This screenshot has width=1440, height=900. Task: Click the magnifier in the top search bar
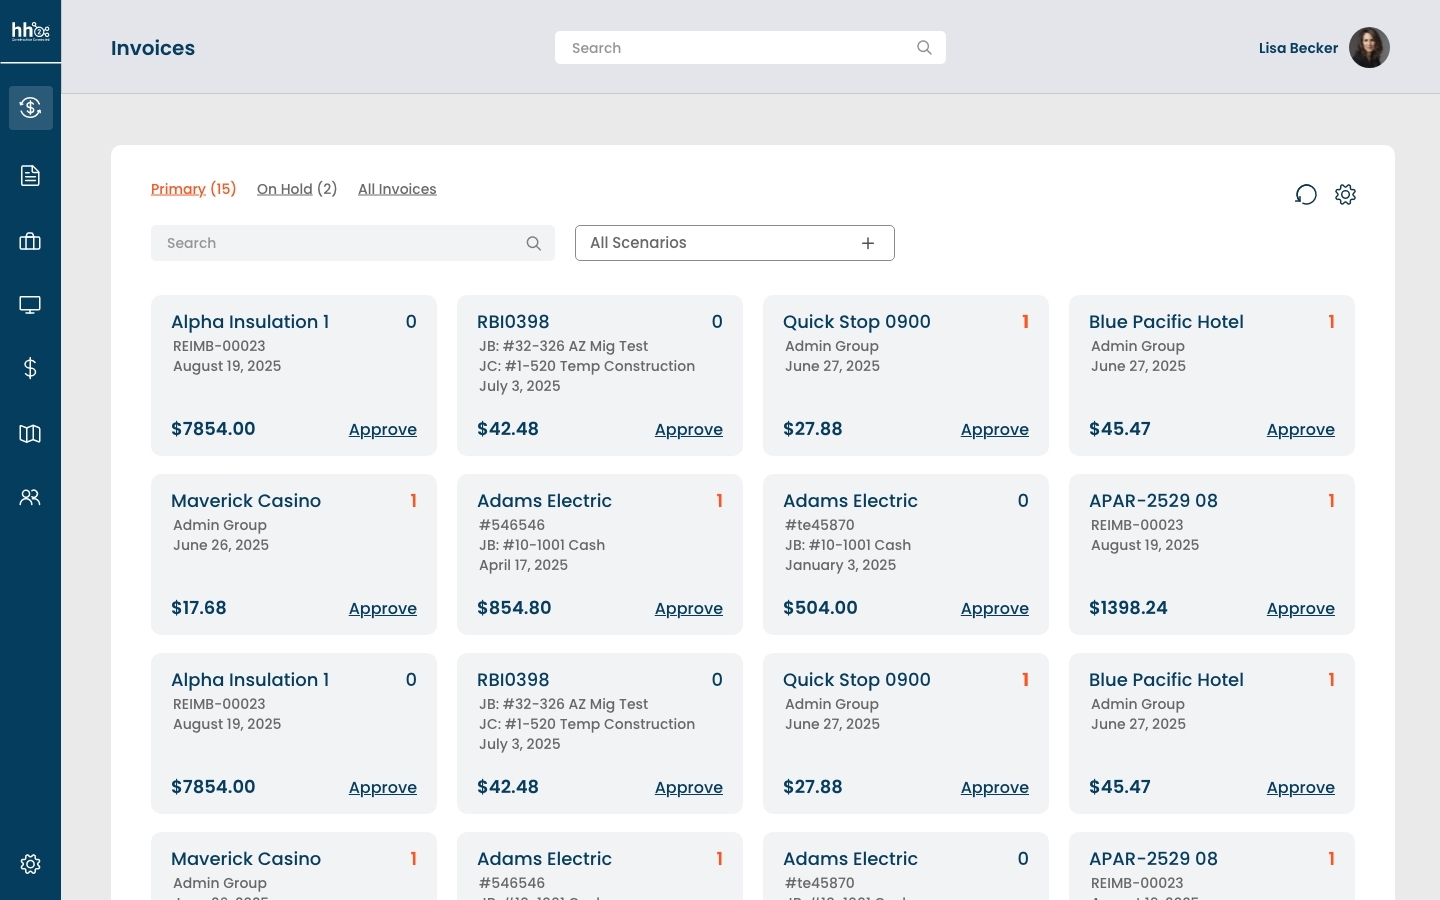[924, 47]
